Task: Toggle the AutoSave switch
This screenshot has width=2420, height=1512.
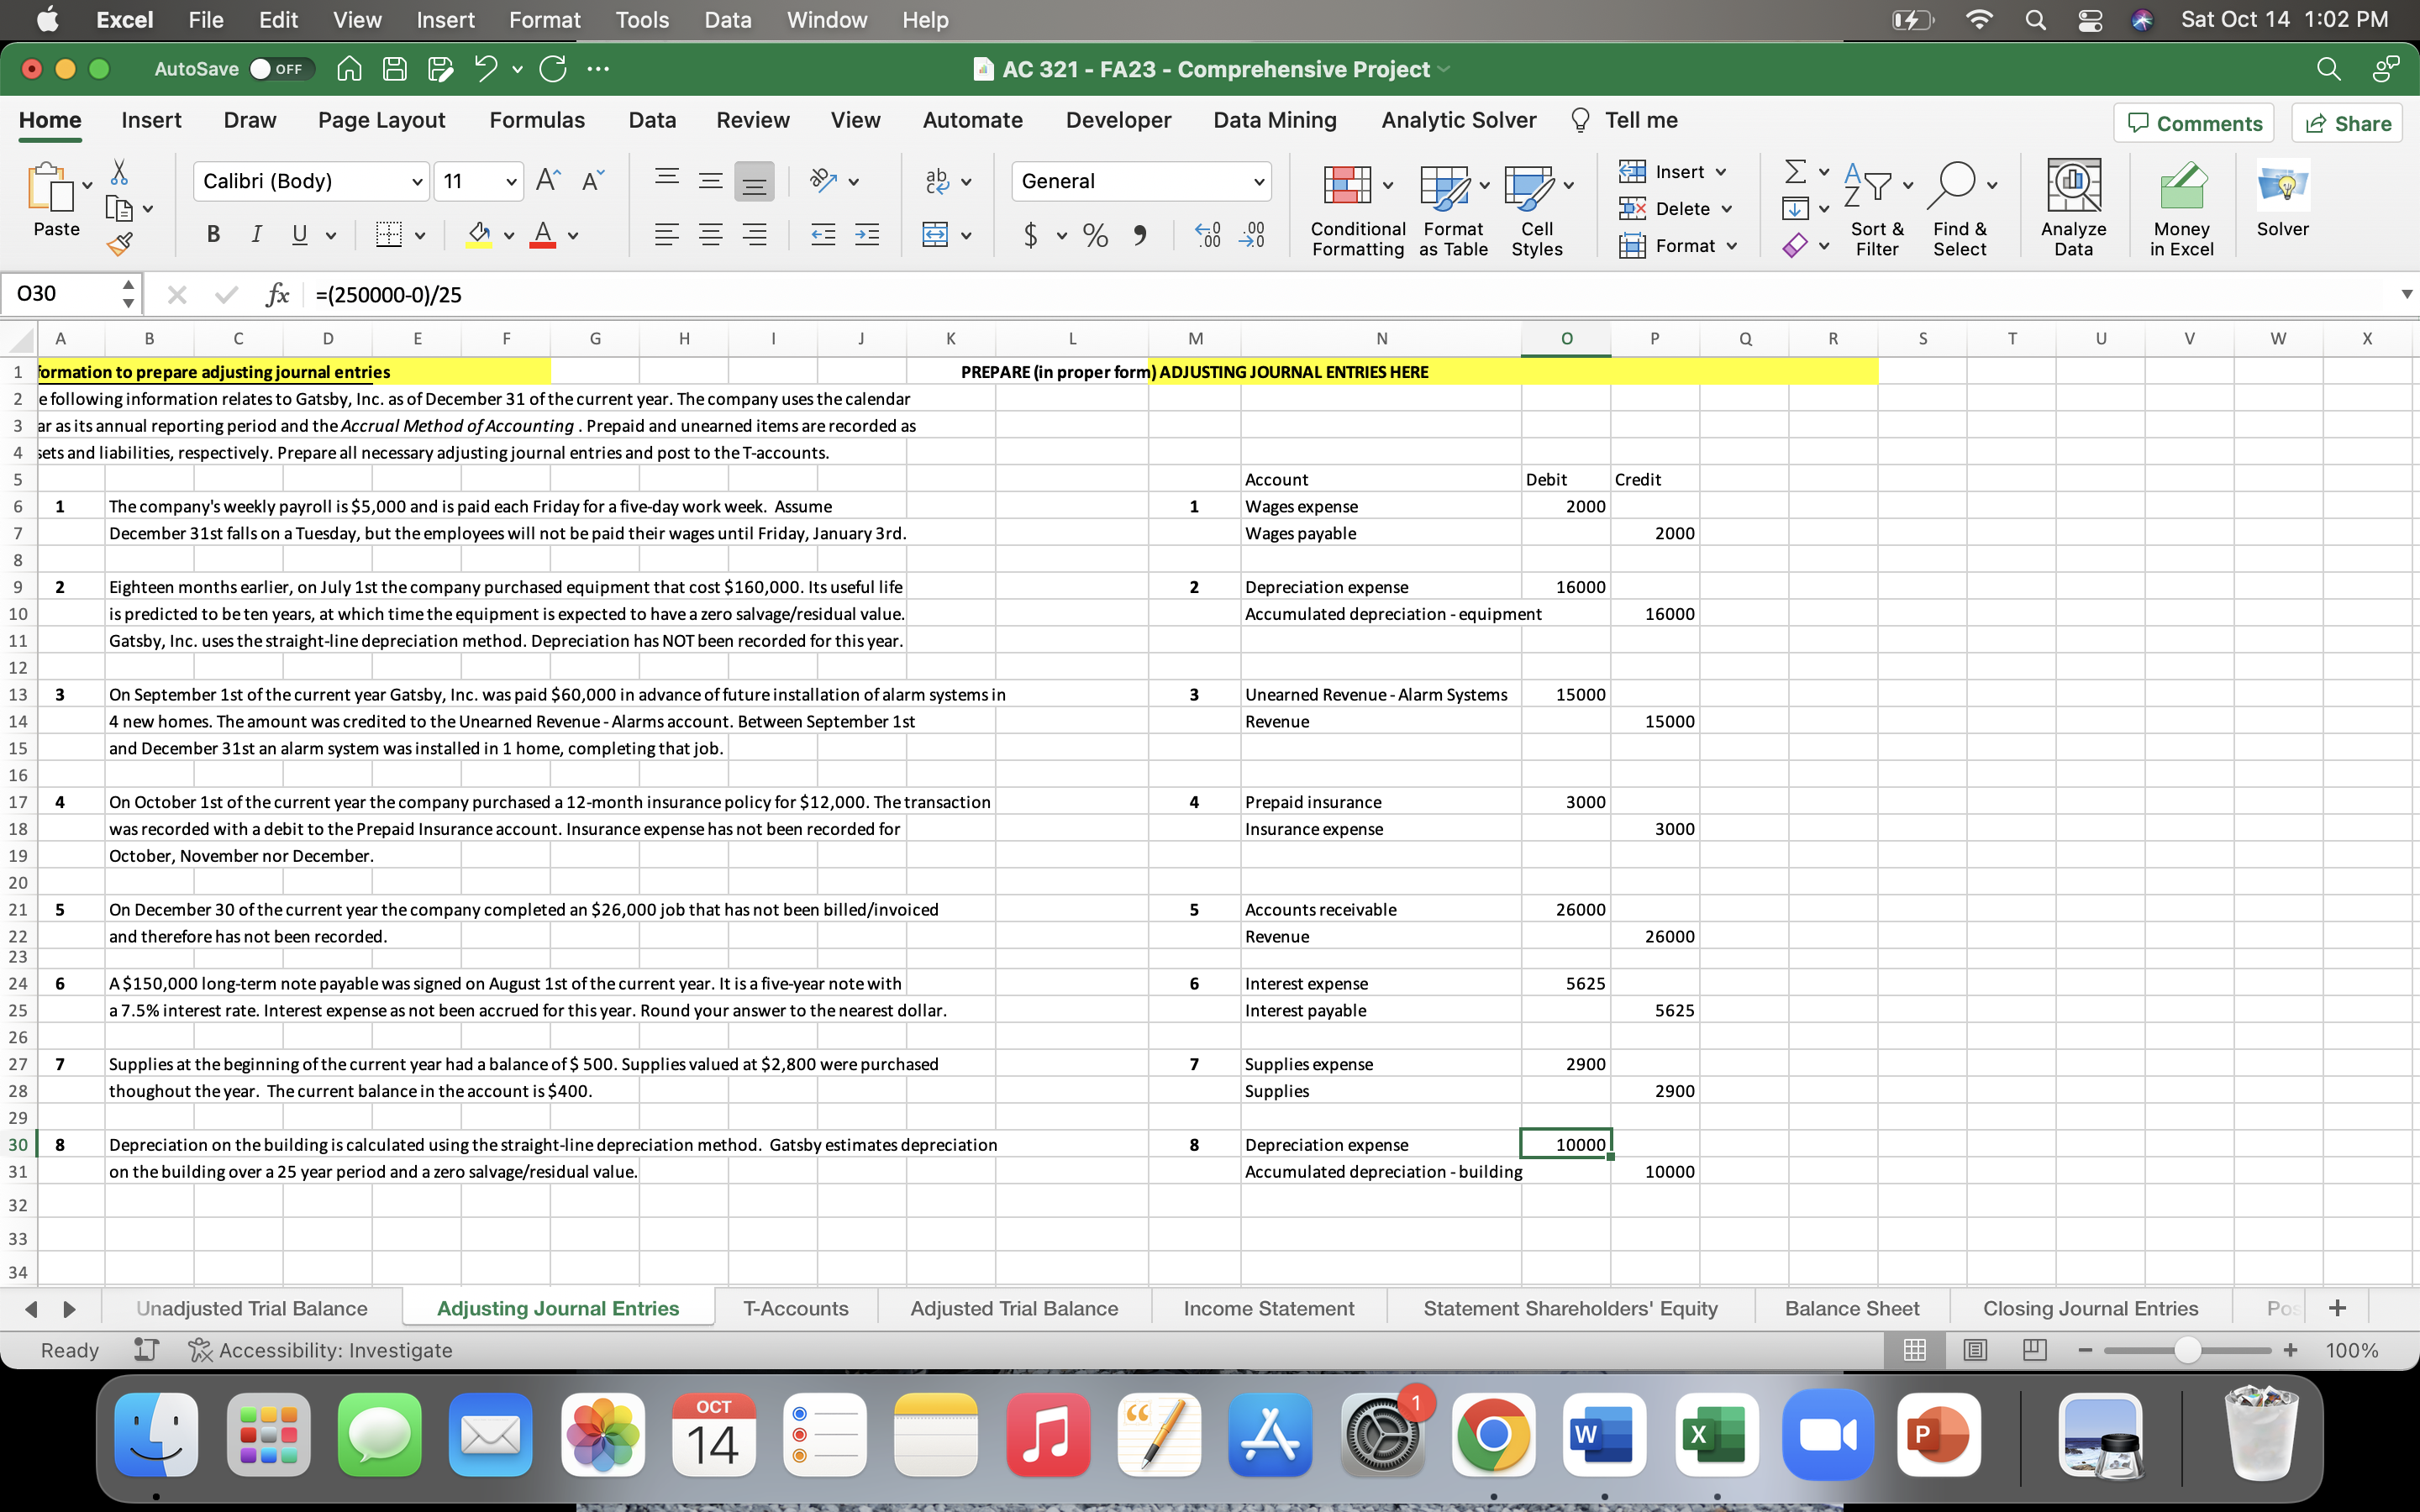Action: tap(281, 69)
